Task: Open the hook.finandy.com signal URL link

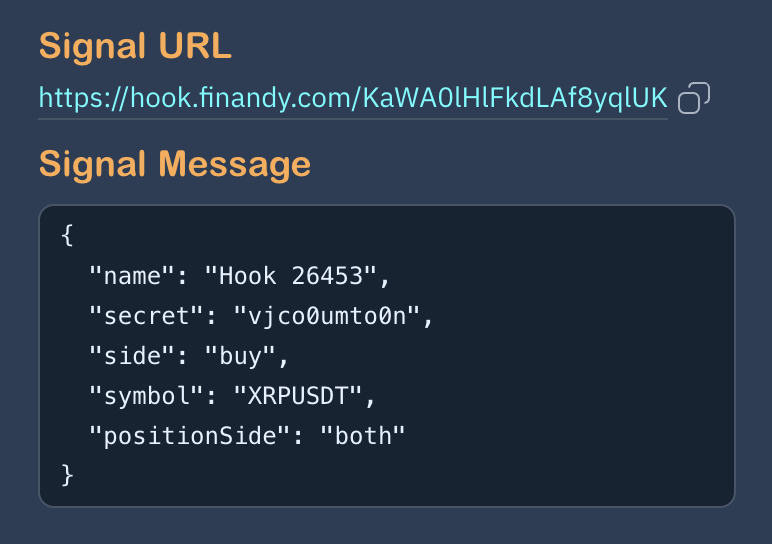Action: click(x=353, y=98)
